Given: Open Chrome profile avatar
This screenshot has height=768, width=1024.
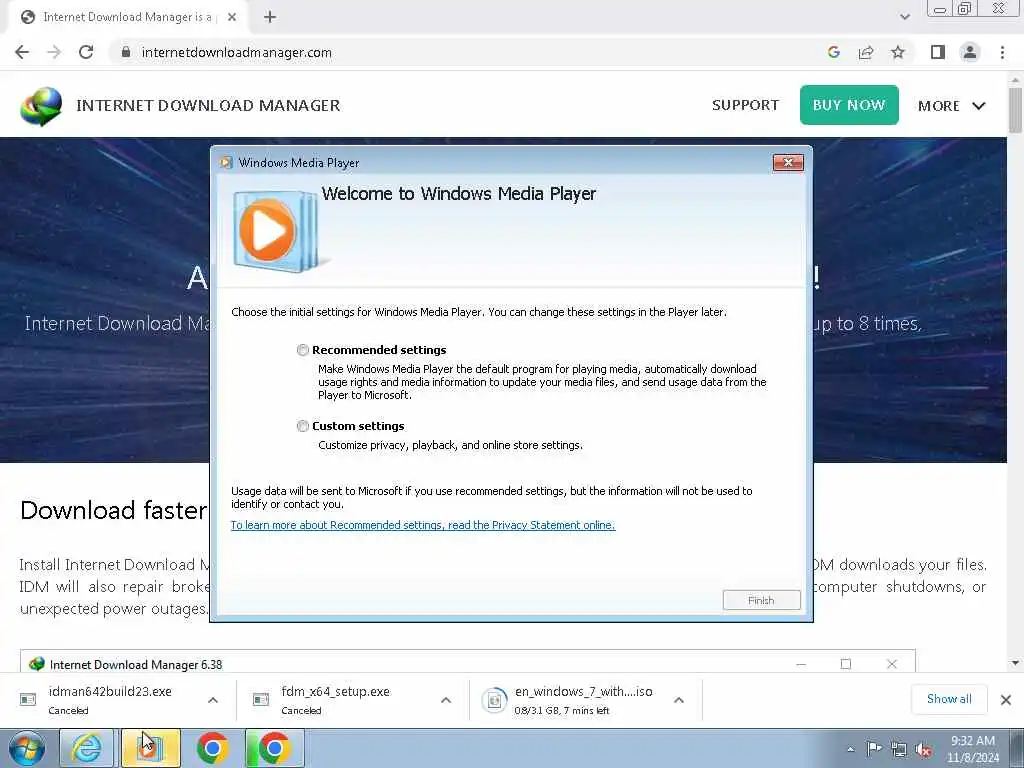Looking at the screenshot, I should click(x=970, y=52).
